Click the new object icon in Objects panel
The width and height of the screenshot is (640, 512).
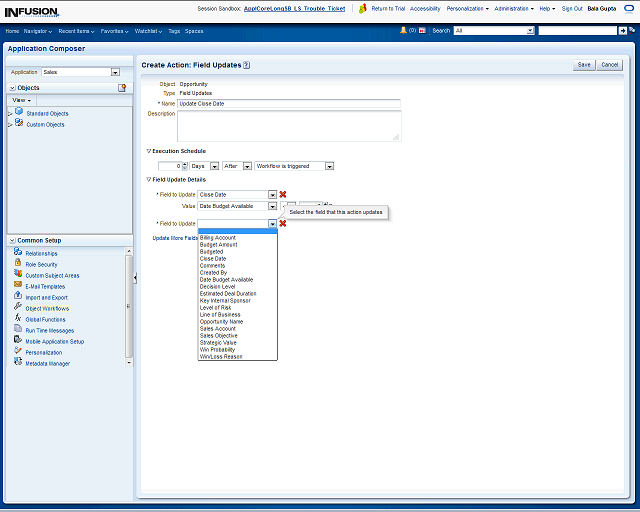pos(122,88)
